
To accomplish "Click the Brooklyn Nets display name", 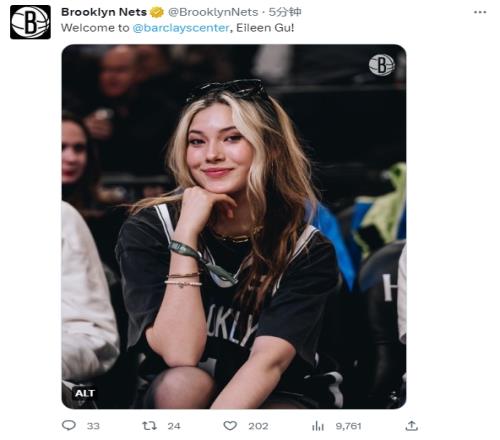I will tap(104, 12).
